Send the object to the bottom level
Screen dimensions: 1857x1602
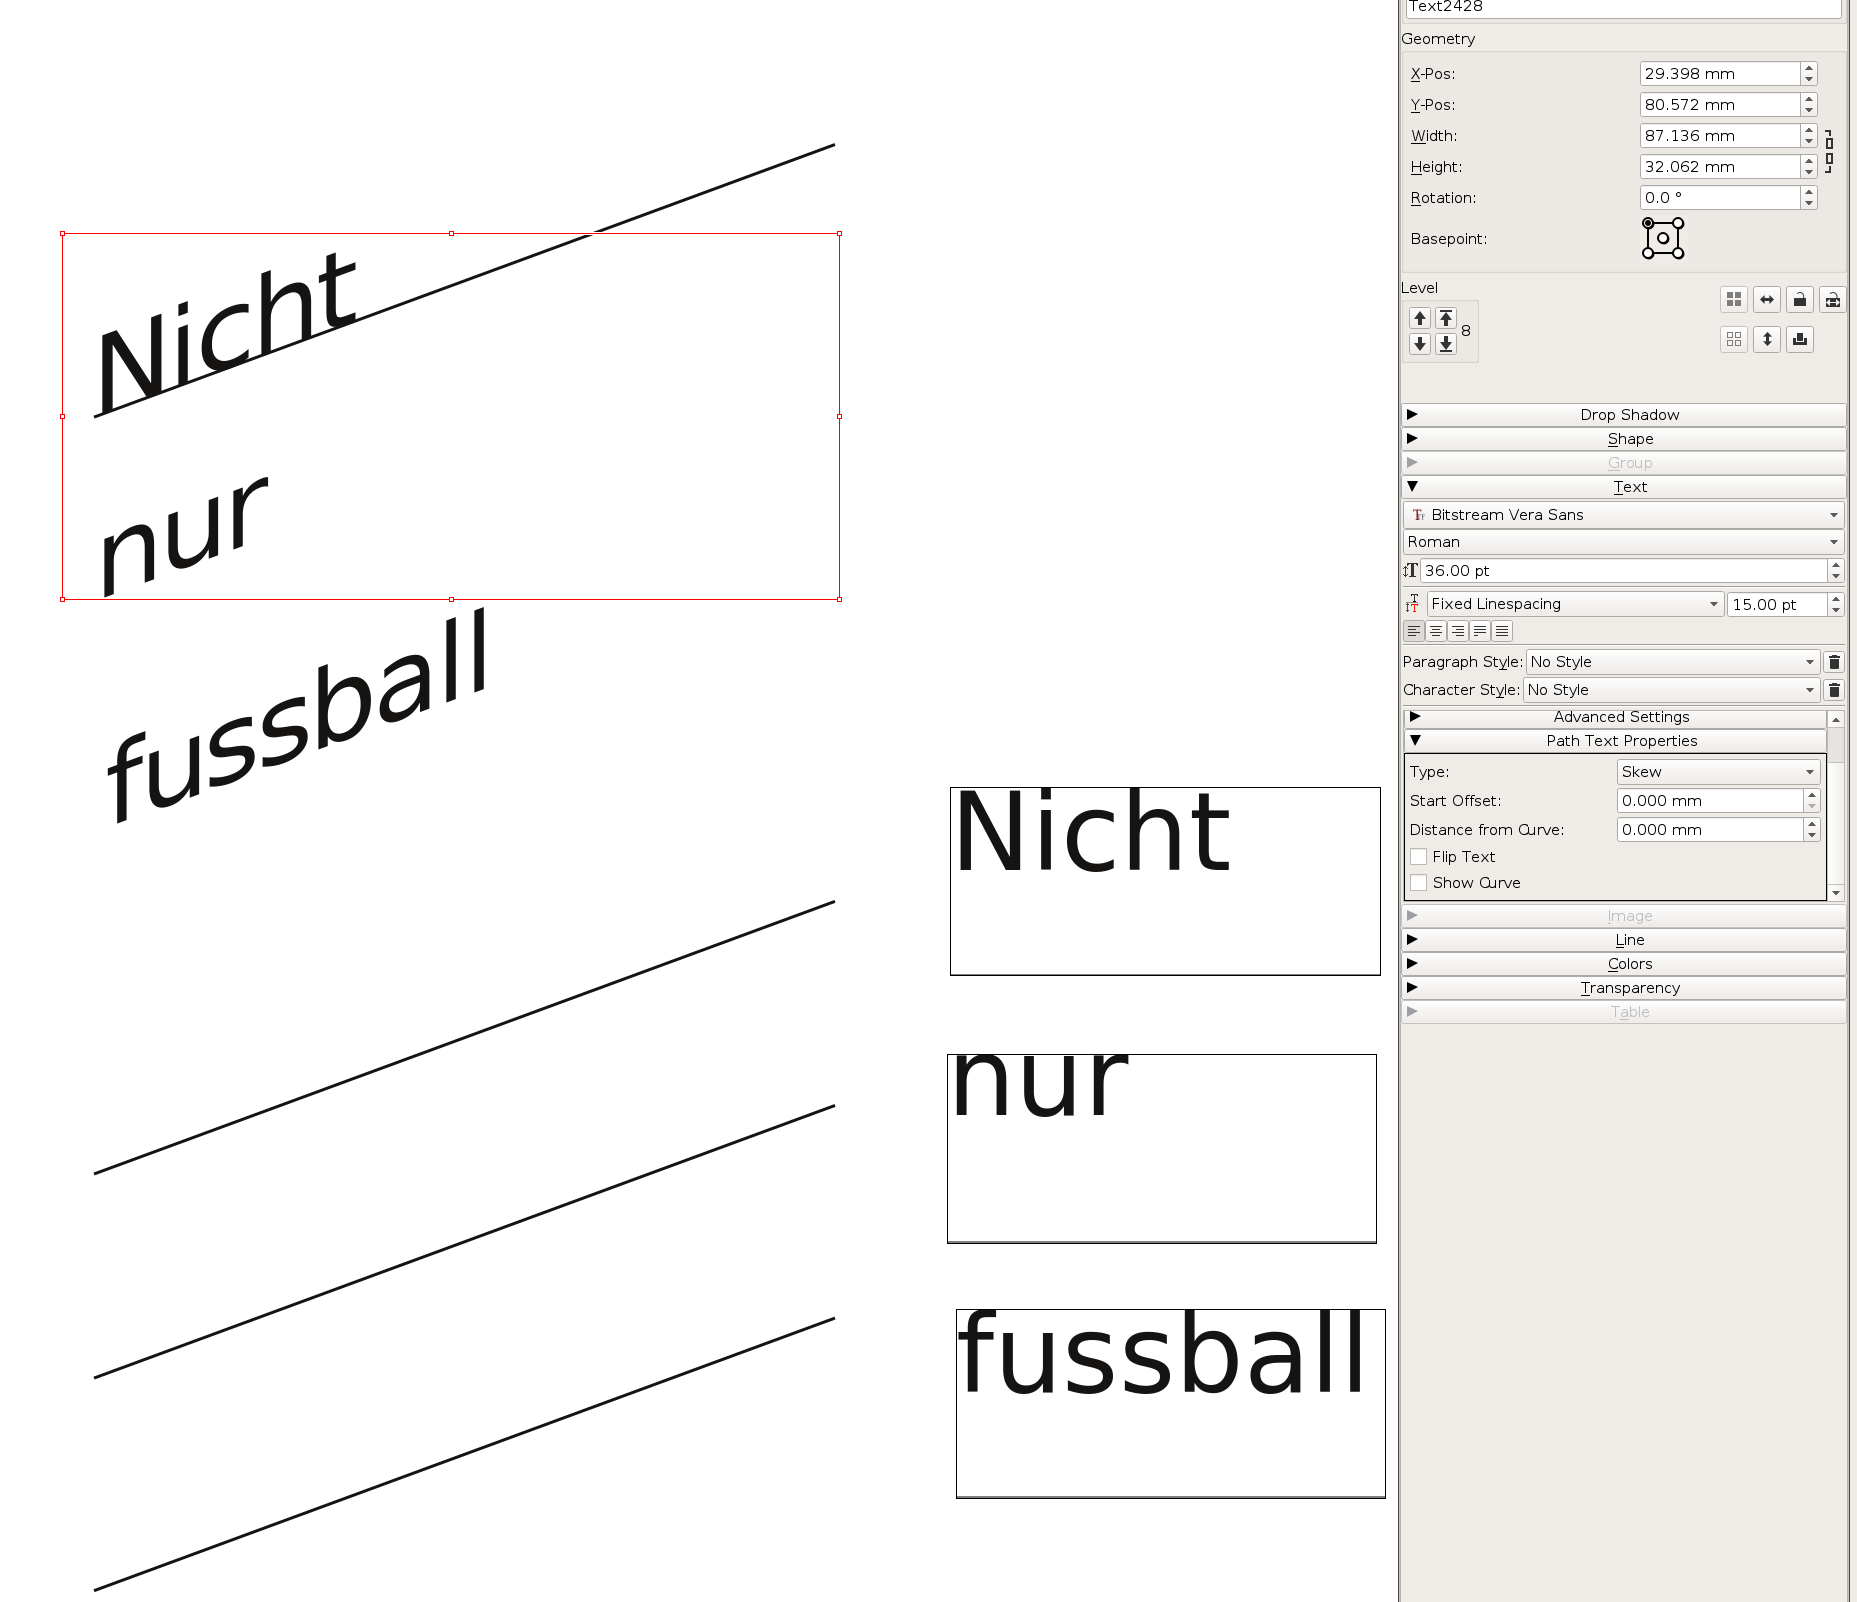point(1446,345)
